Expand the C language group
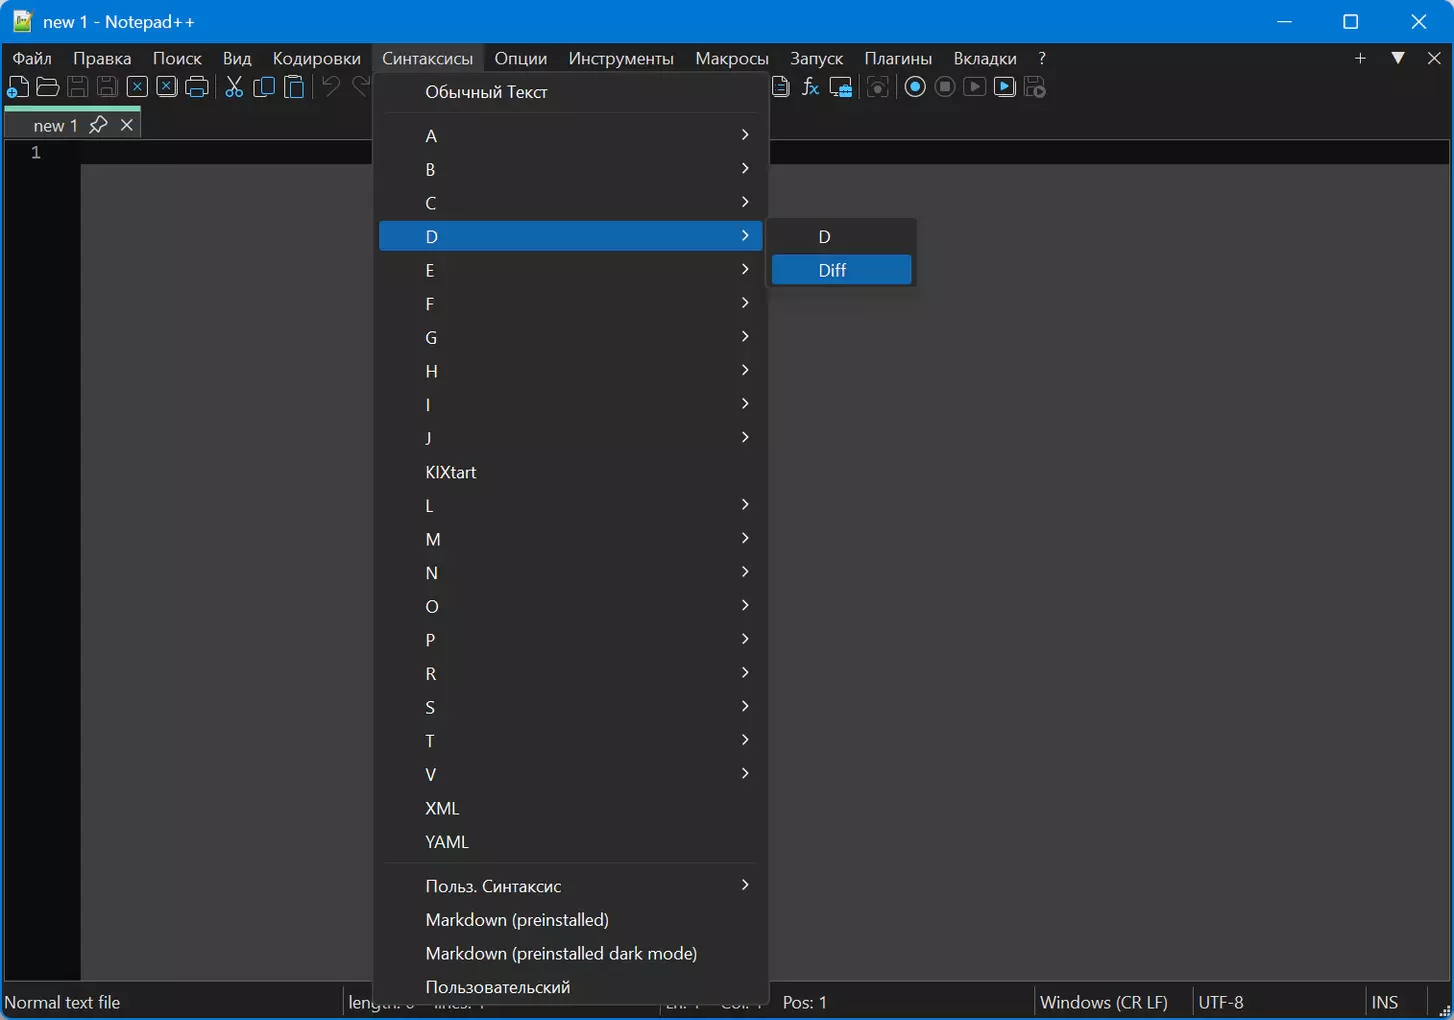 point(571,203)
